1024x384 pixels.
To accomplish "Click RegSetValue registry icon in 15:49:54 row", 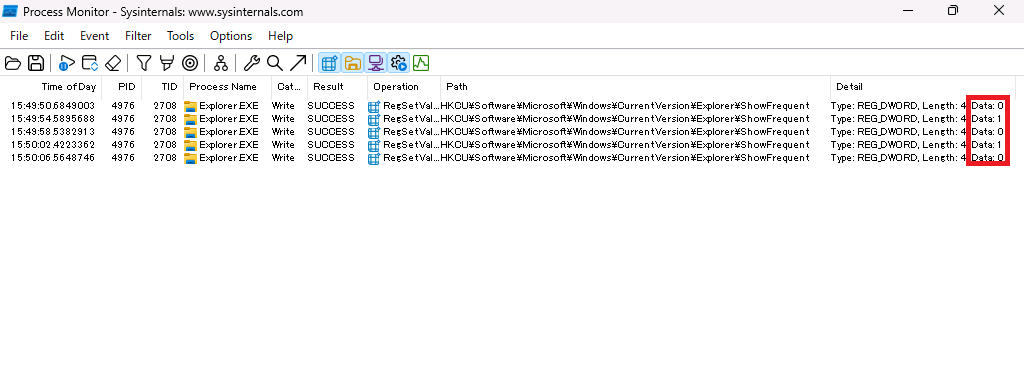I will [374, 119].
